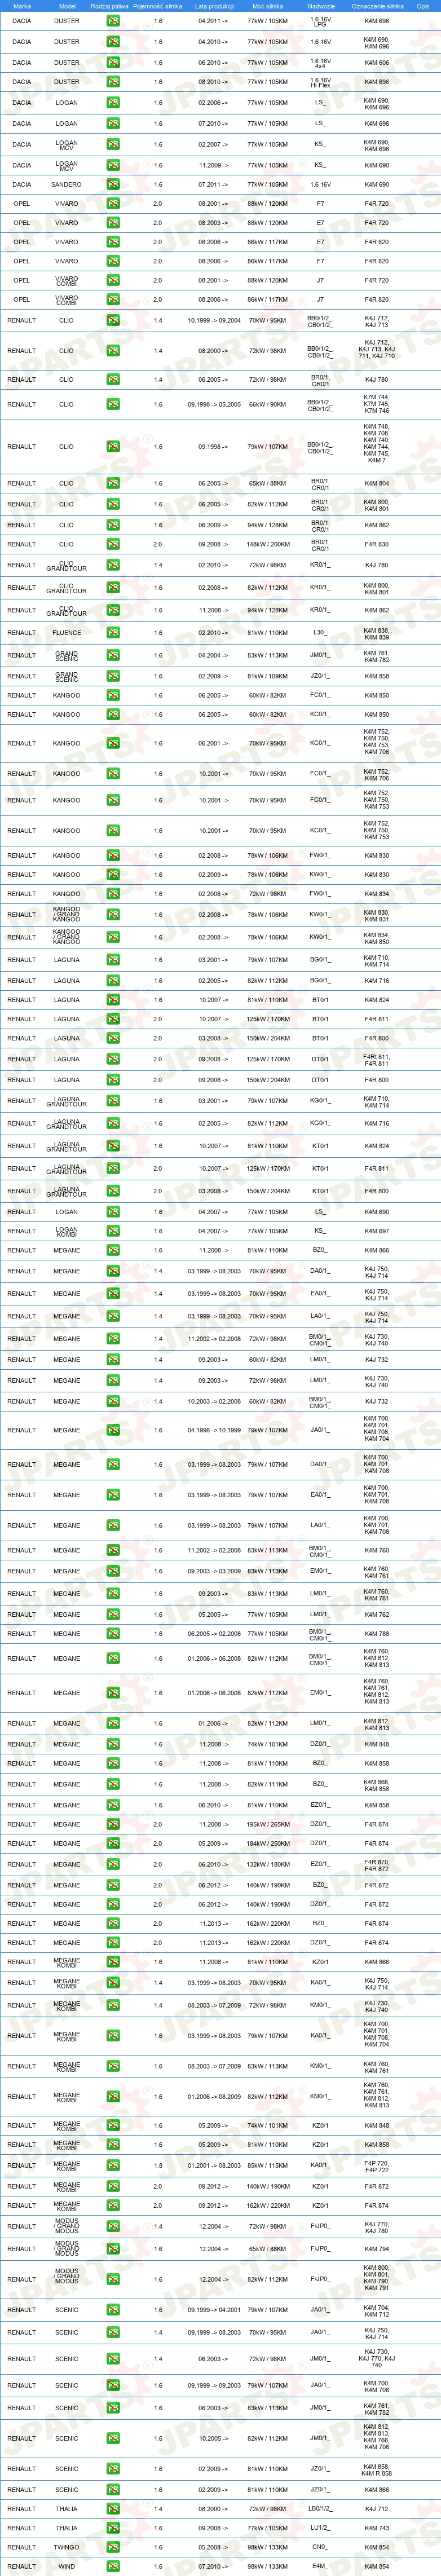This screenshot has width=441, height=2576.
Task: Click fuel icon in Megane 195kW / 265KM row
Action: 113,1824
